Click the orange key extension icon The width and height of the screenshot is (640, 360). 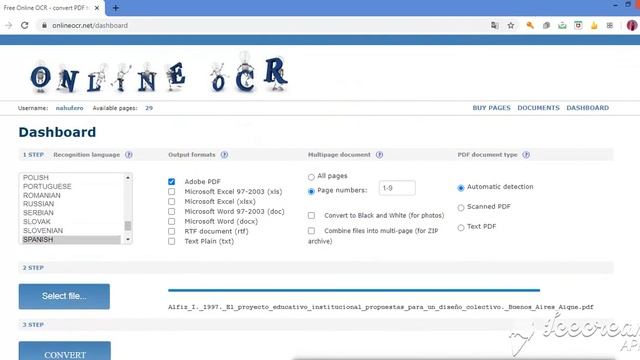530,25
